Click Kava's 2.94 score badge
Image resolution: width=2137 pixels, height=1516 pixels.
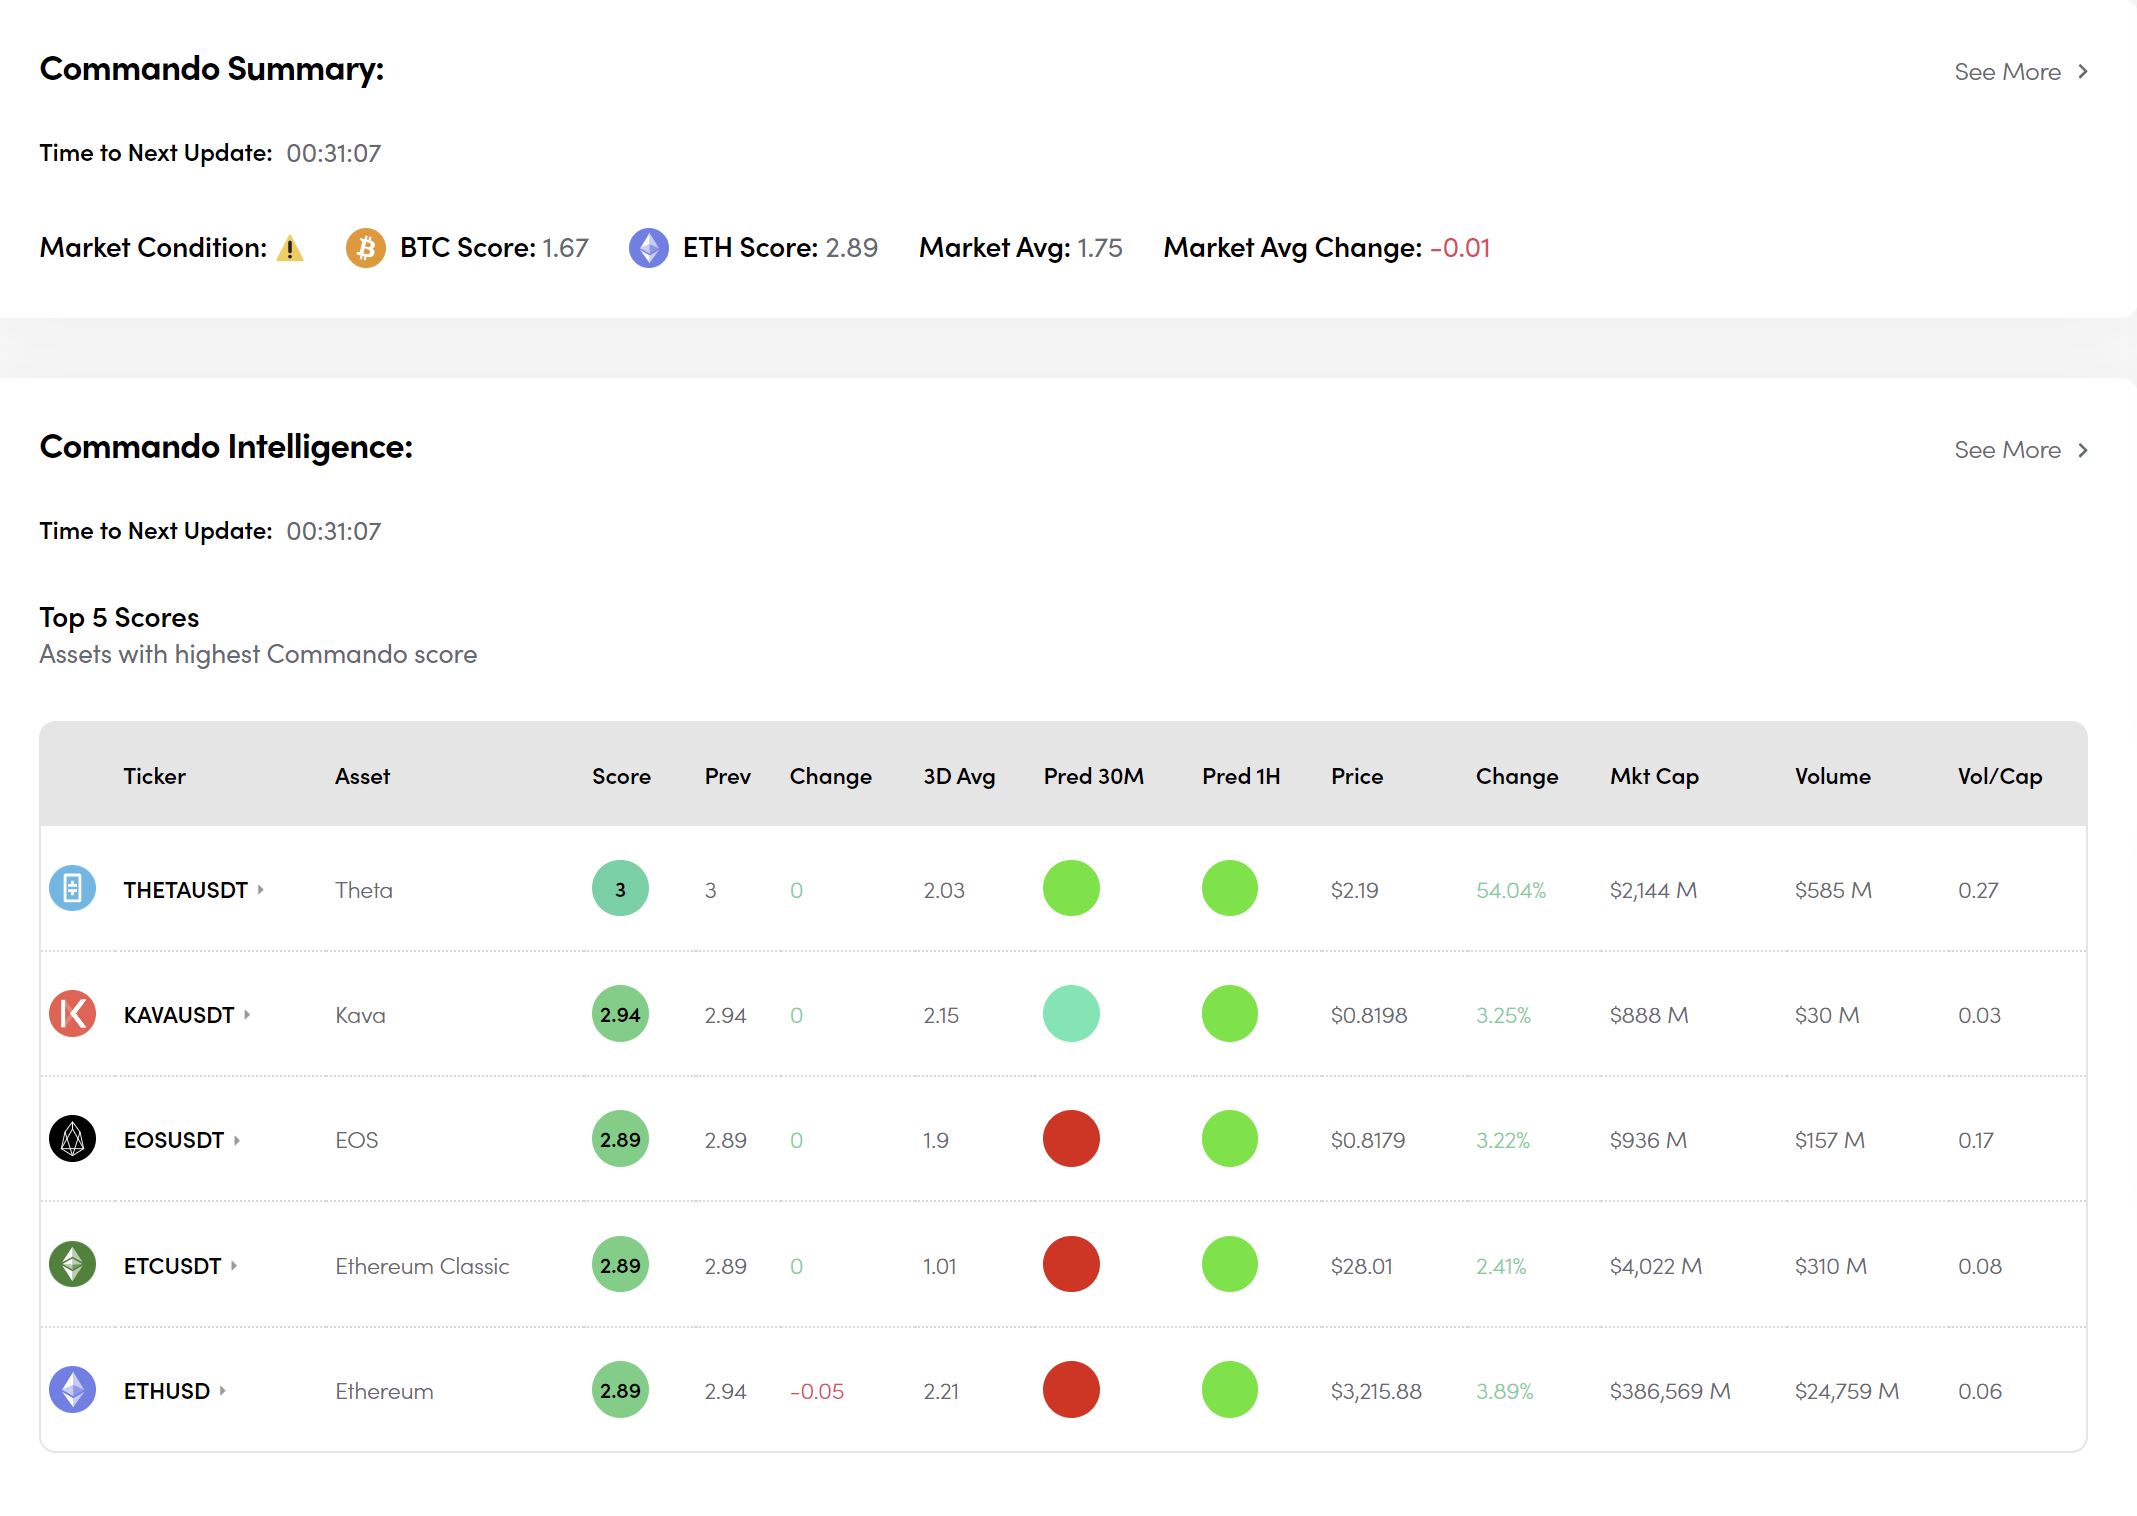pyautogui.click(x=620, y=1013)
